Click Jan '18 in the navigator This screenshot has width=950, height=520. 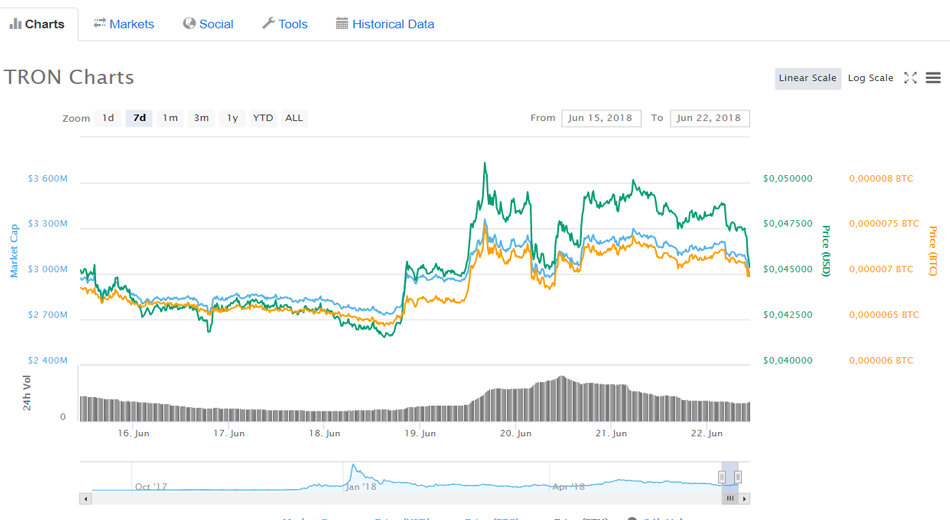[x=361, y=487]
